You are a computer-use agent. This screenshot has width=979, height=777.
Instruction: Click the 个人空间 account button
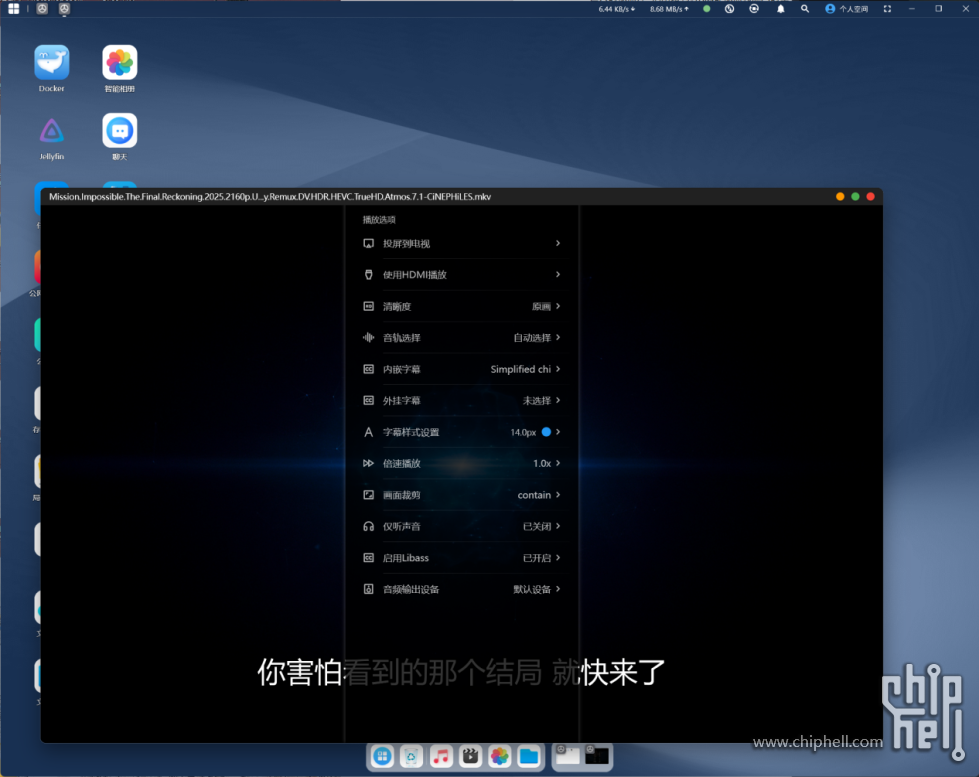click(x=847, y=8)
